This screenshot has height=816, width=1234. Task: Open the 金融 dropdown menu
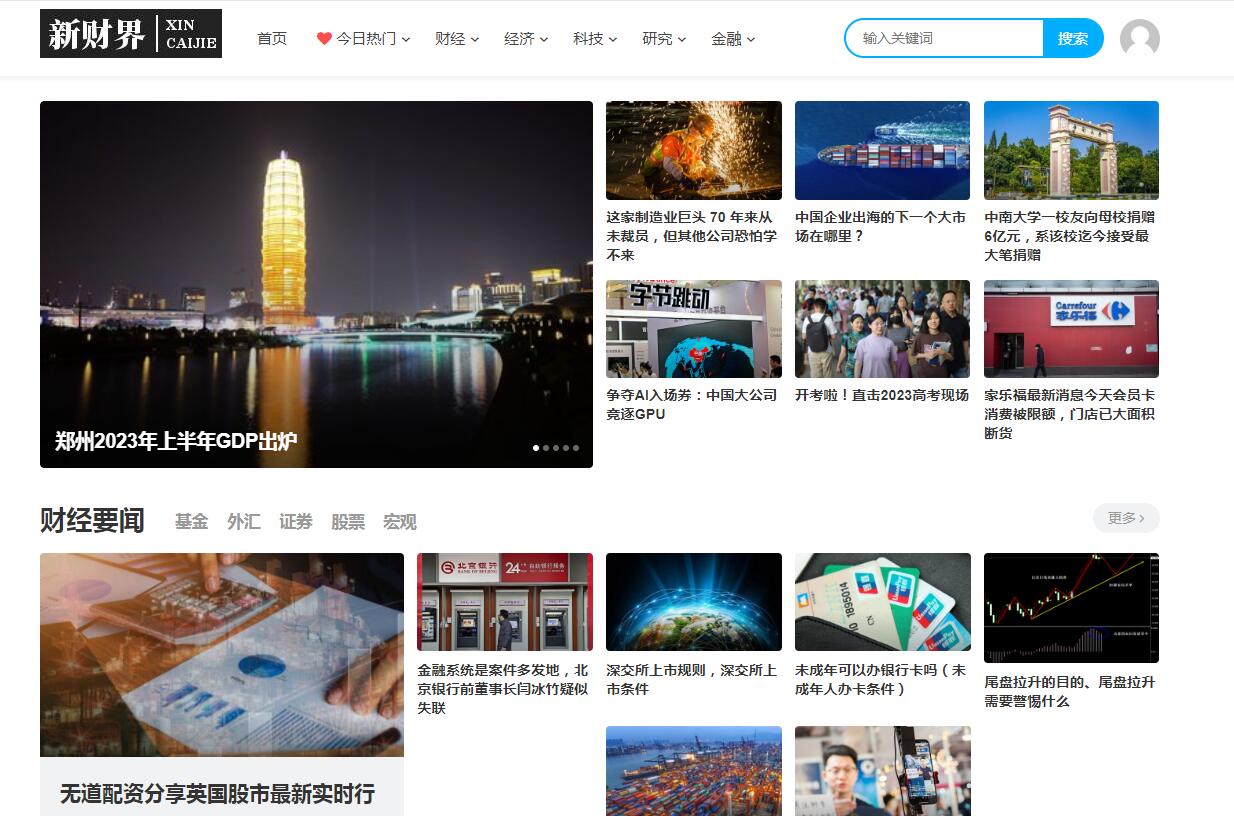point(733,38)
